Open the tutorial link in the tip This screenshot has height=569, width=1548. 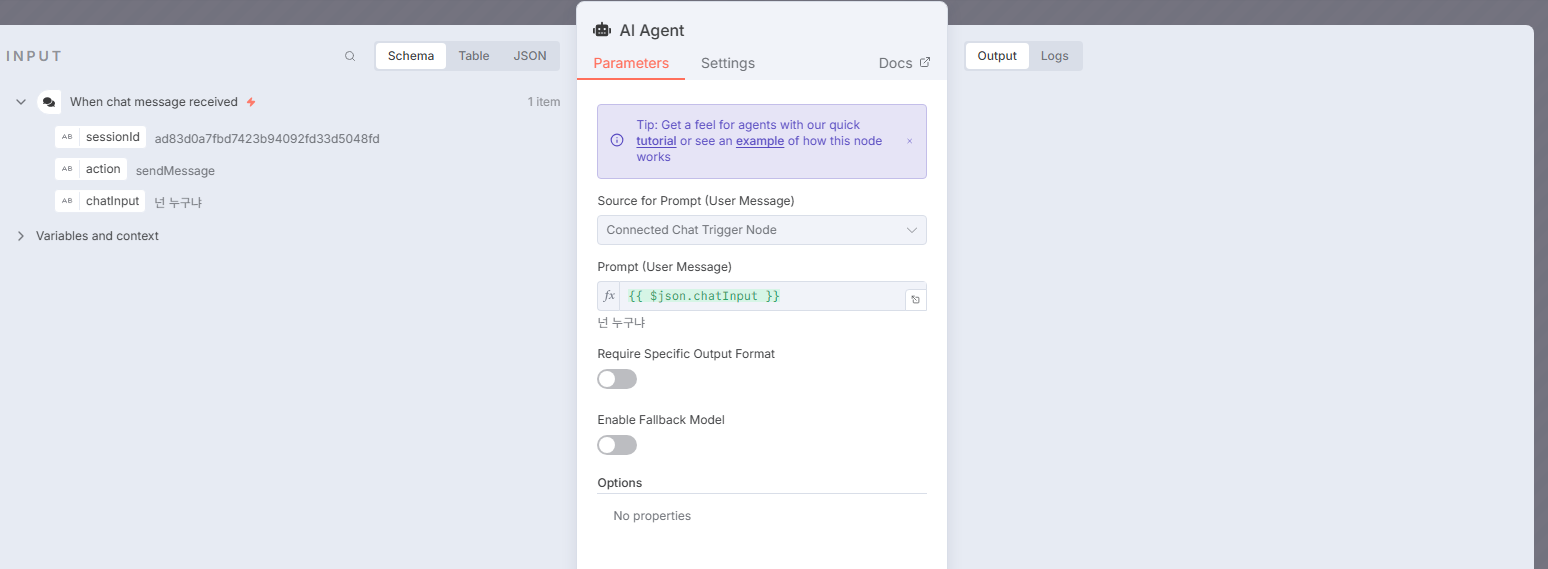click(x=656, y=141)
